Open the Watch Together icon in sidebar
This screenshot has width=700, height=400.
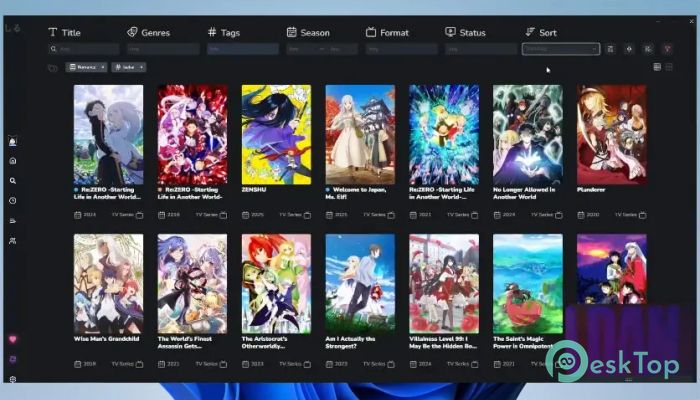click(12, 221)
